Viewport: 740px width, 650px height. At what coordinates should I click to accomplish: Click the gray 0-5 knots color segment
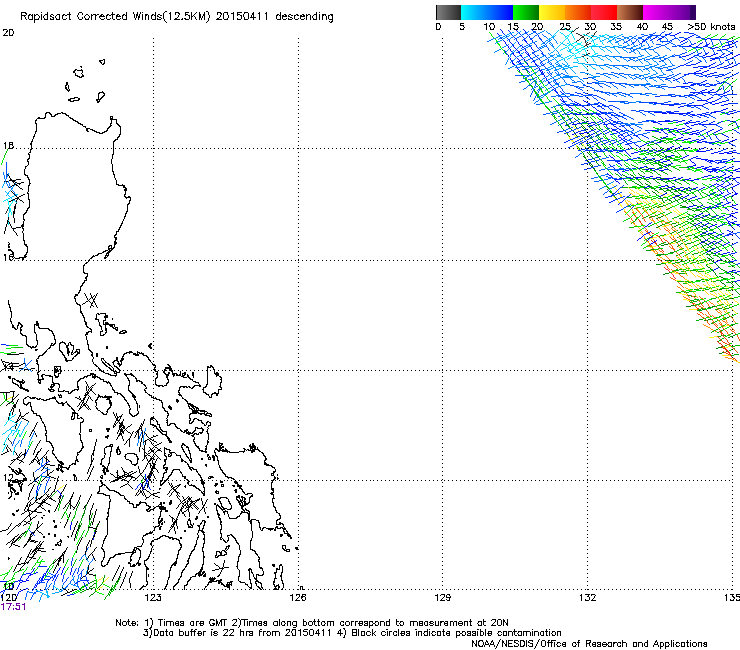click(x=448, y=12)
